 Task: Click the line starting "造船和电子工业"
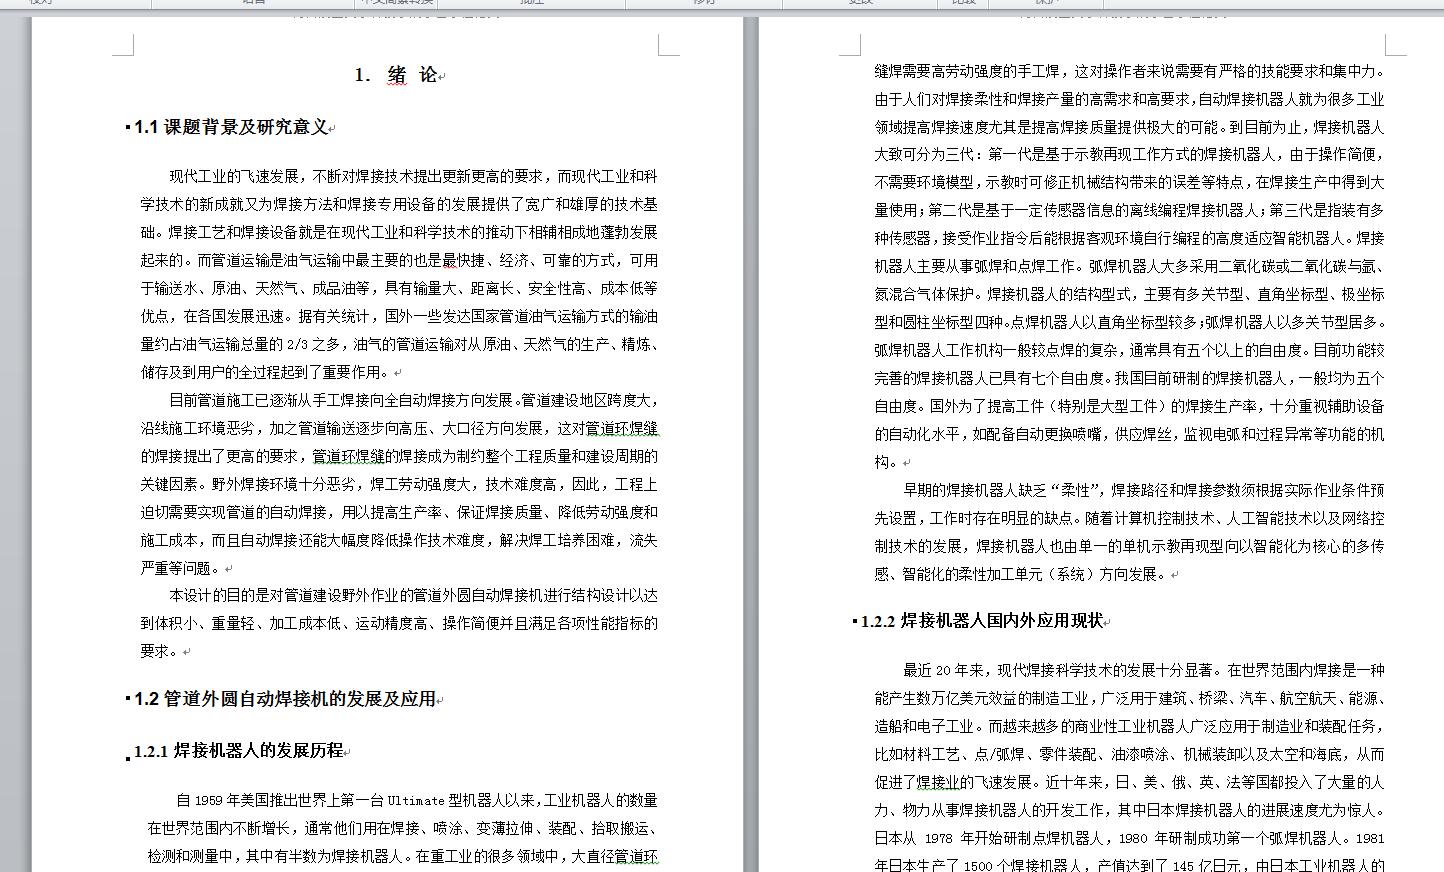pyautogui.click(x=1130, y=726)
